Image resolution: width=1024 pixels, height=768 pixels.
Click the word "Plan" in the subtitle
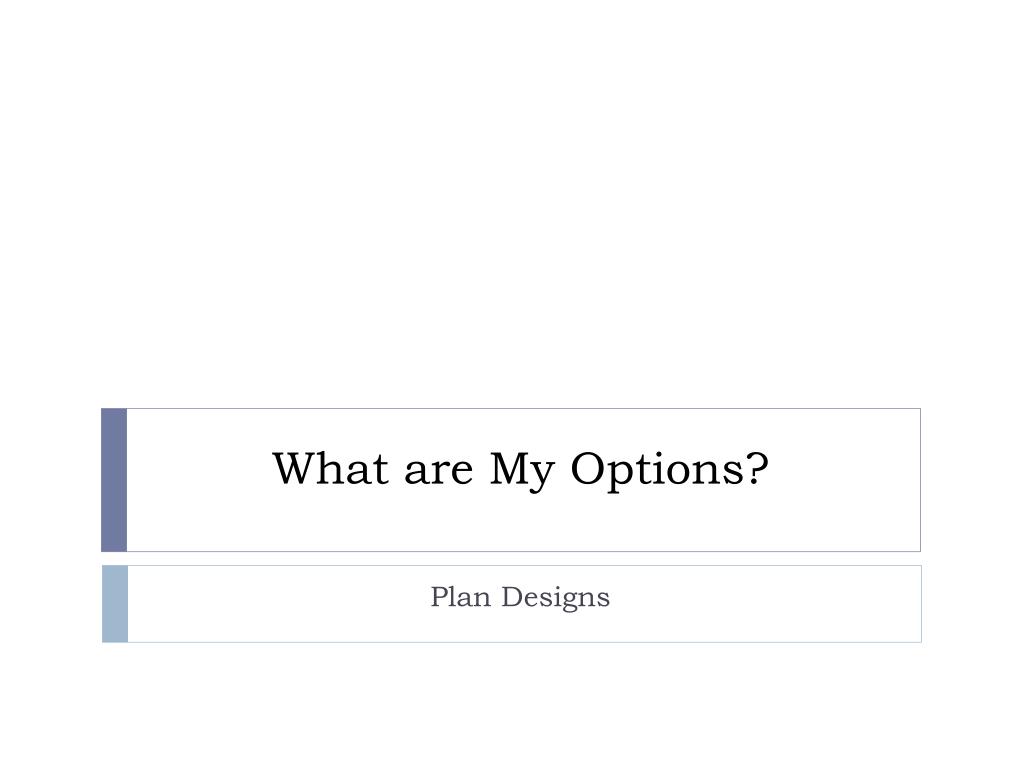pyautogui.click(x=460, y=596)
